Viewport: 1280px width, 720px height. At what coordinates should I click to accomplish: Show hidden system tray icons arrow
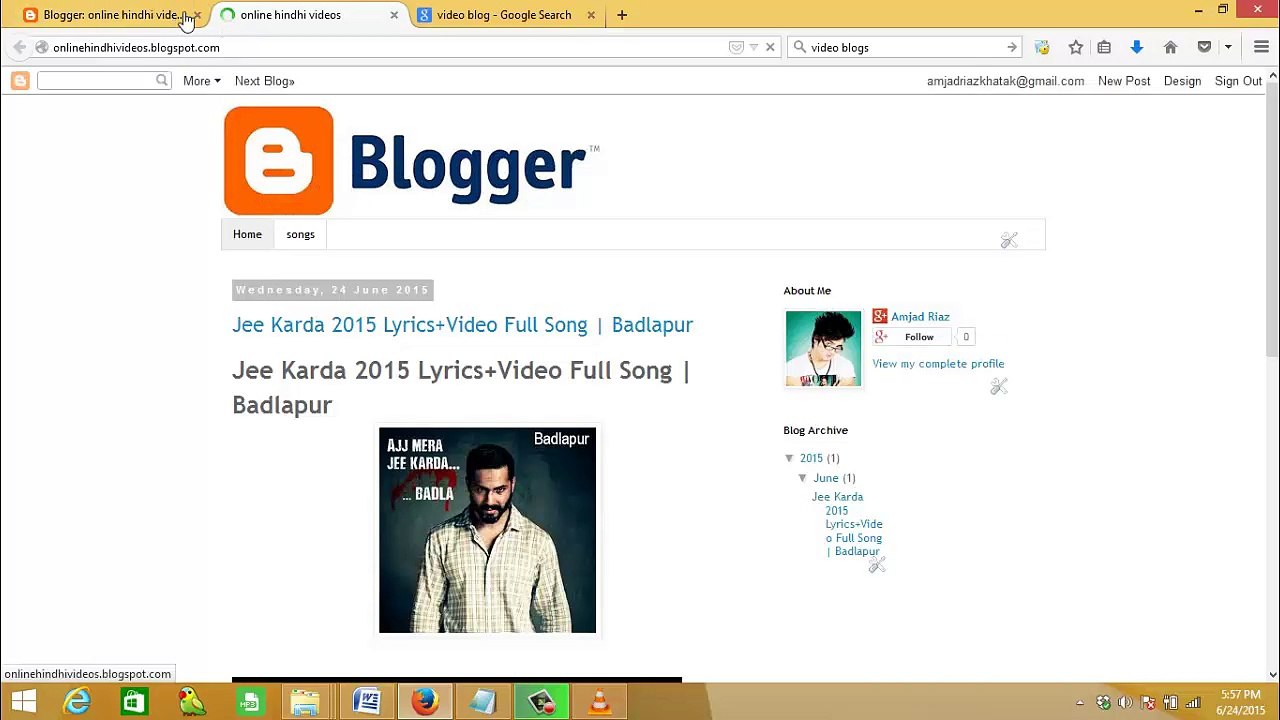(1080, 703)
